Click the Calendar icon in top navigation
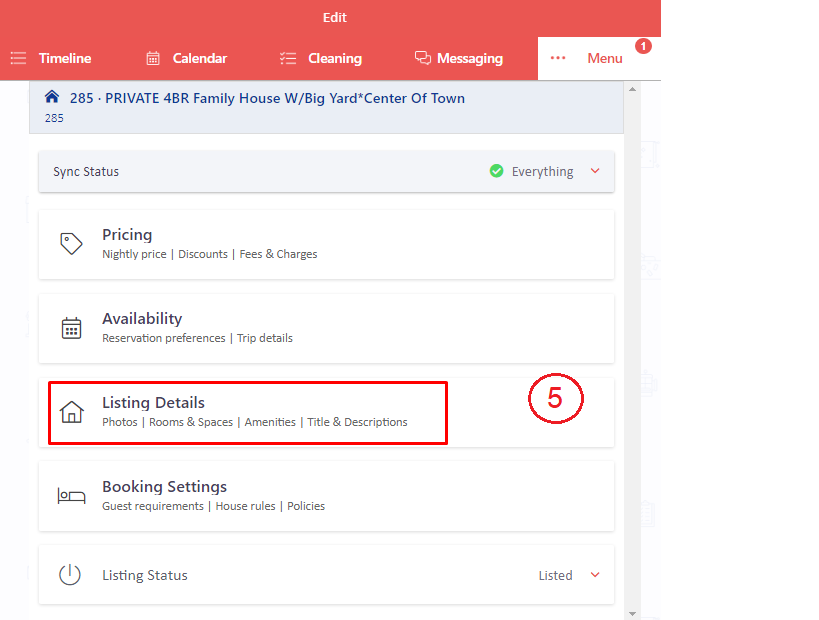This screenshot has width=819, height=620. [x=153, y=58]
